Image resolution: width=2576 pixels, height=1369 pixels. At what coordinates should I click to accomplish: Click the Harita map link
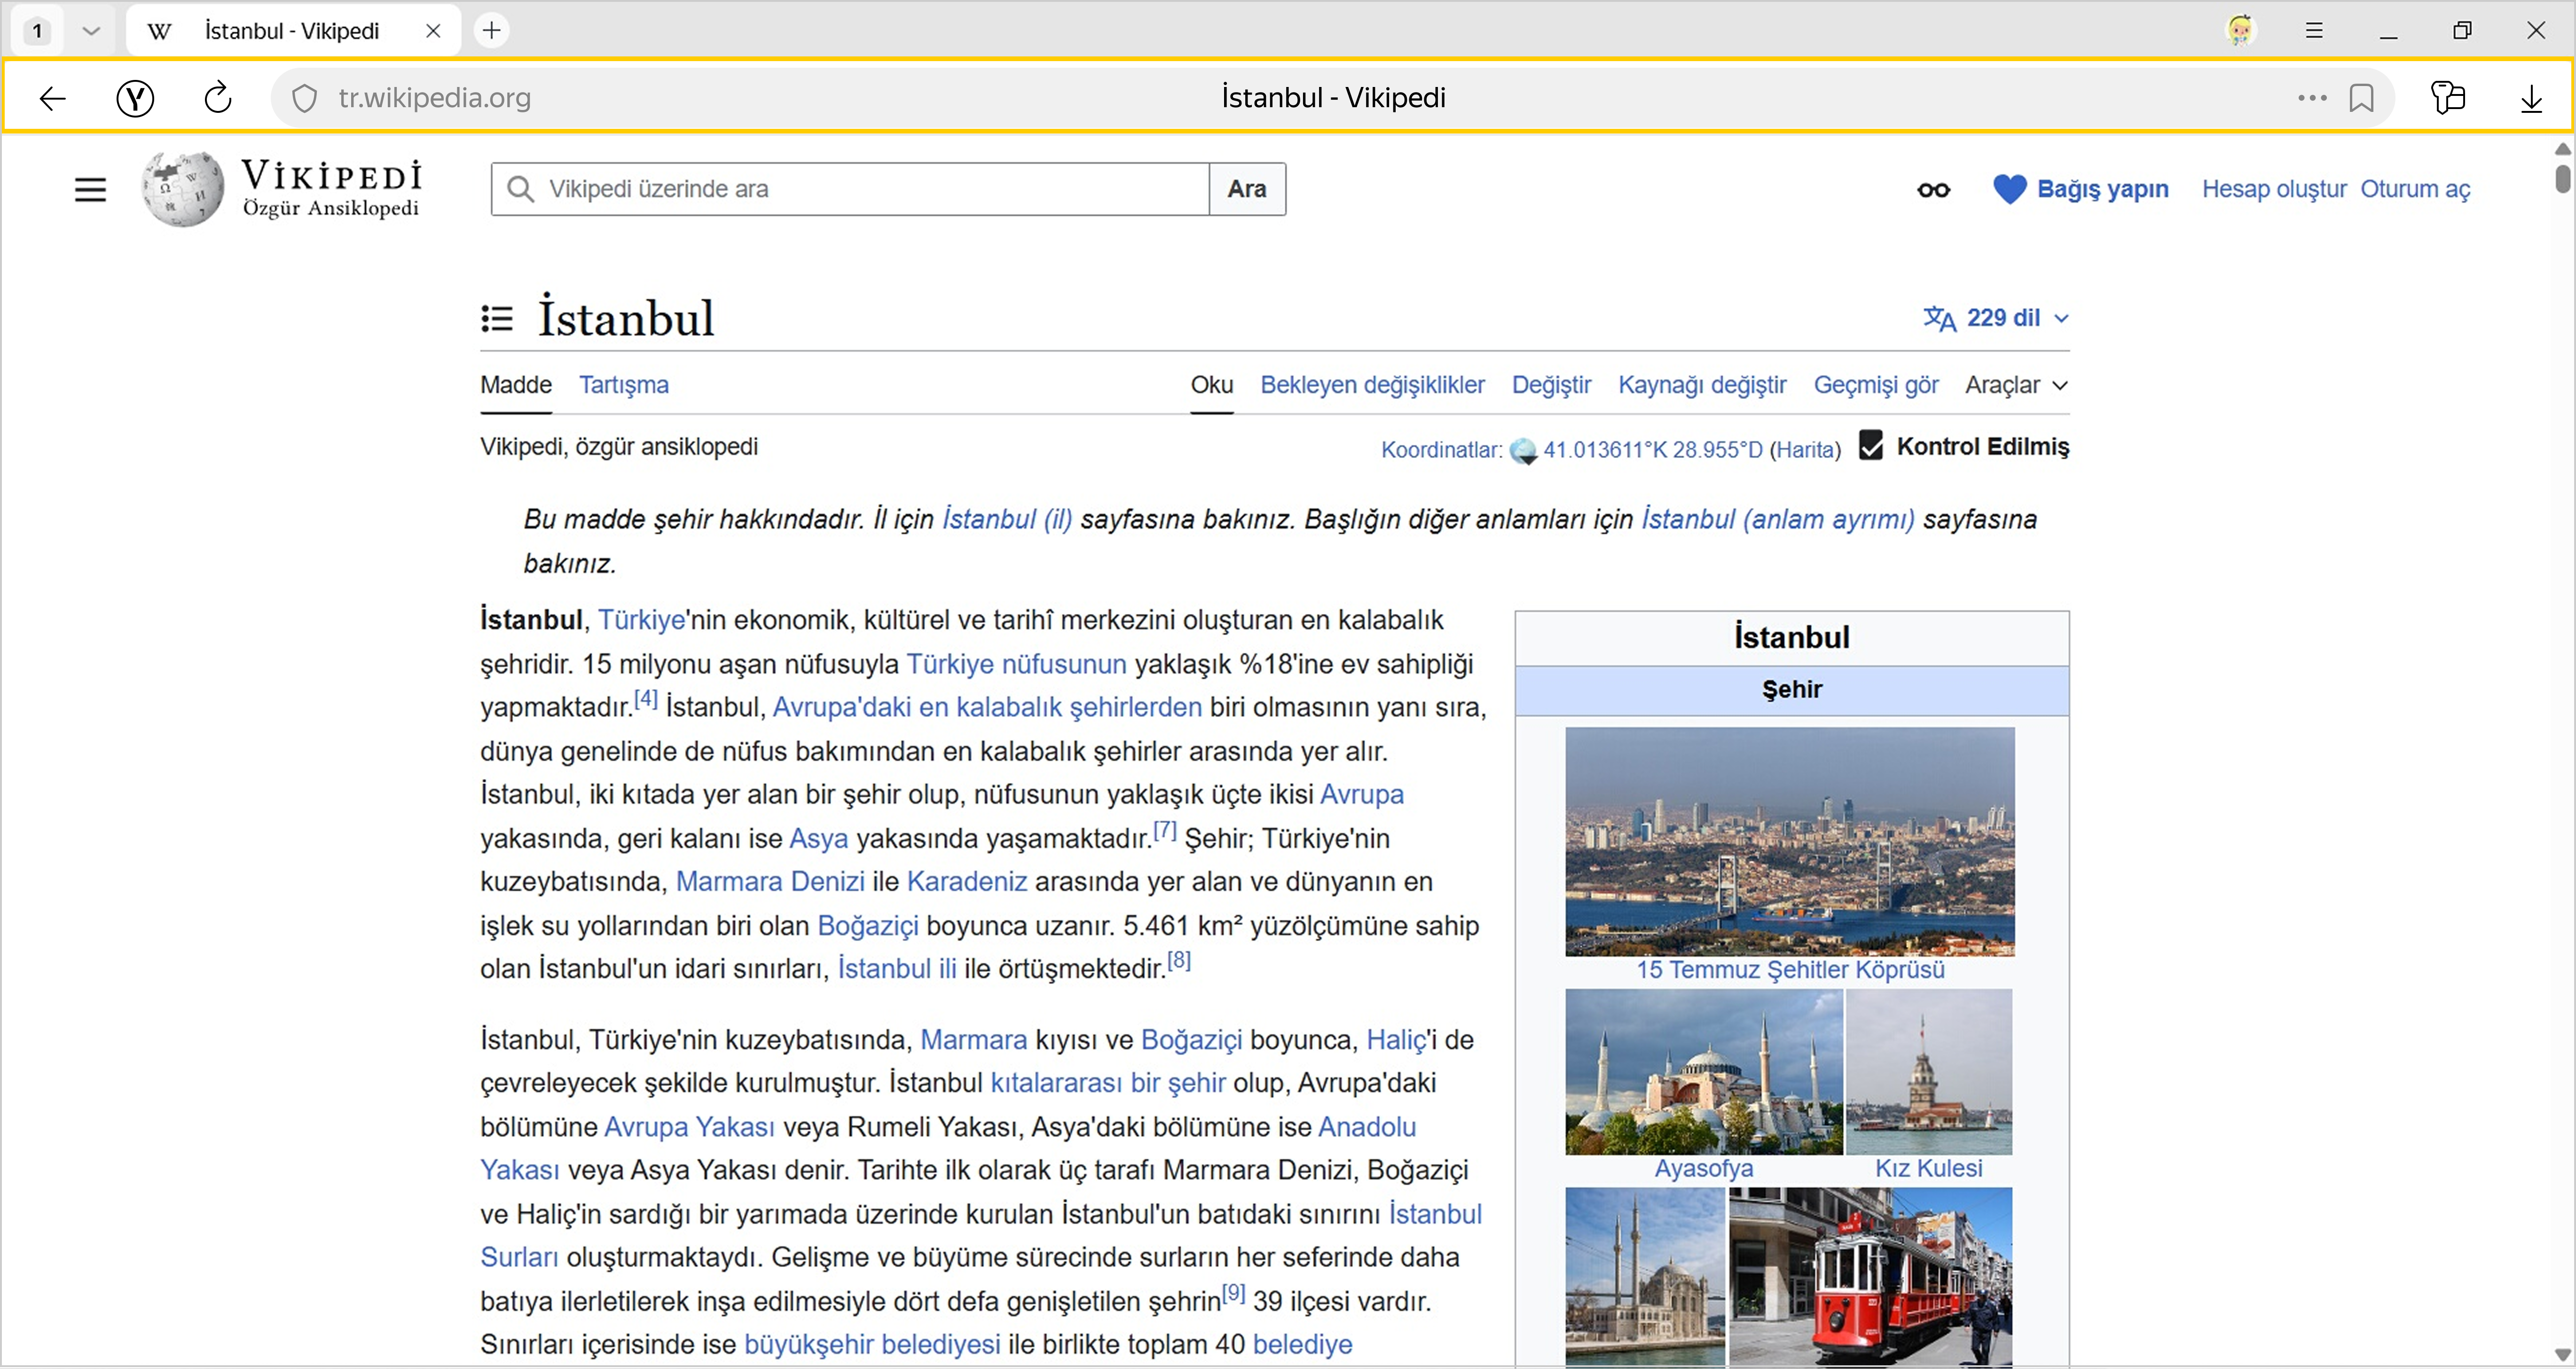1805,450
